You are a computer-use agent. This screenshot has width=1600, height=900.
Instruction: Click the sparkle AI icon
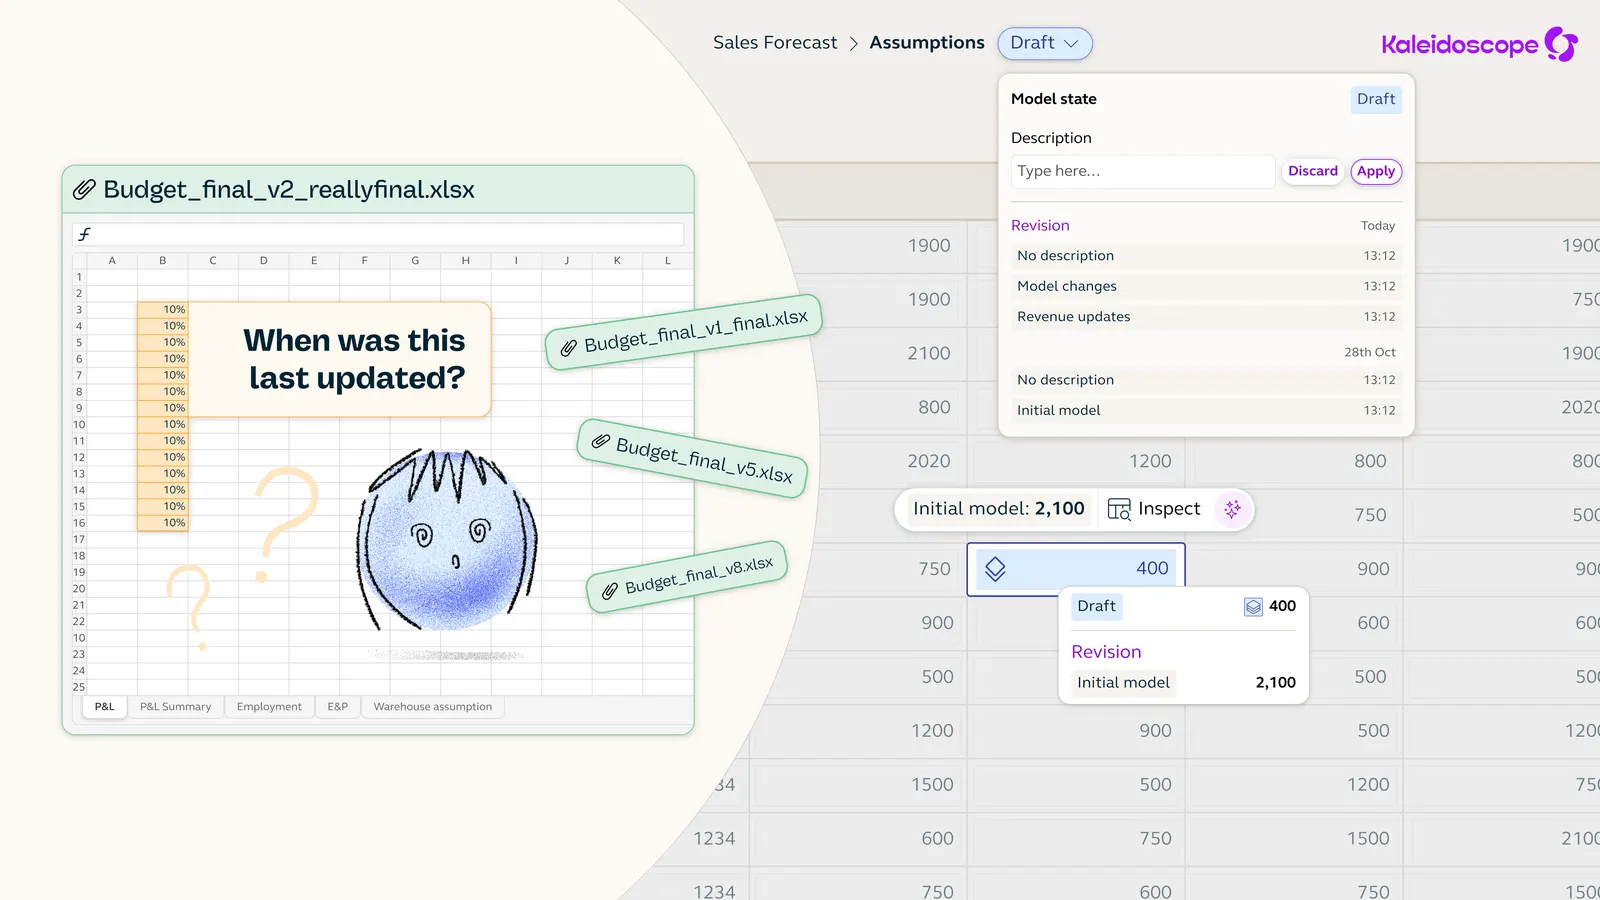(x=1232, y=509)
